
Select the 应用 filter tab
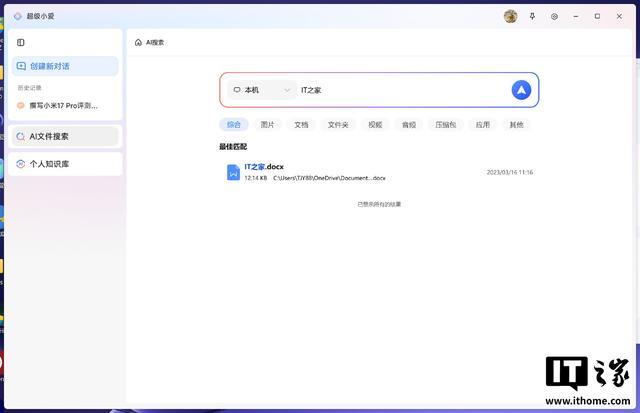pyautogui.click(x=483, y=124)
